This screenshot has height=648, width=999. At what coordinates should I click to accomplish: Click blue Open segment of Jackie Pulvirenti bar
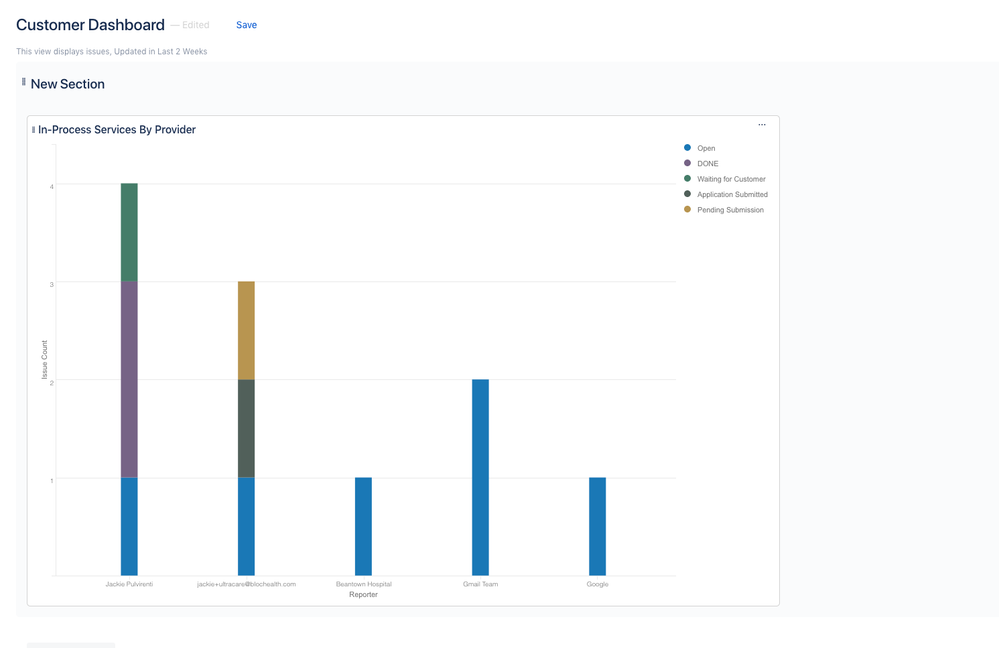point(129,526)
